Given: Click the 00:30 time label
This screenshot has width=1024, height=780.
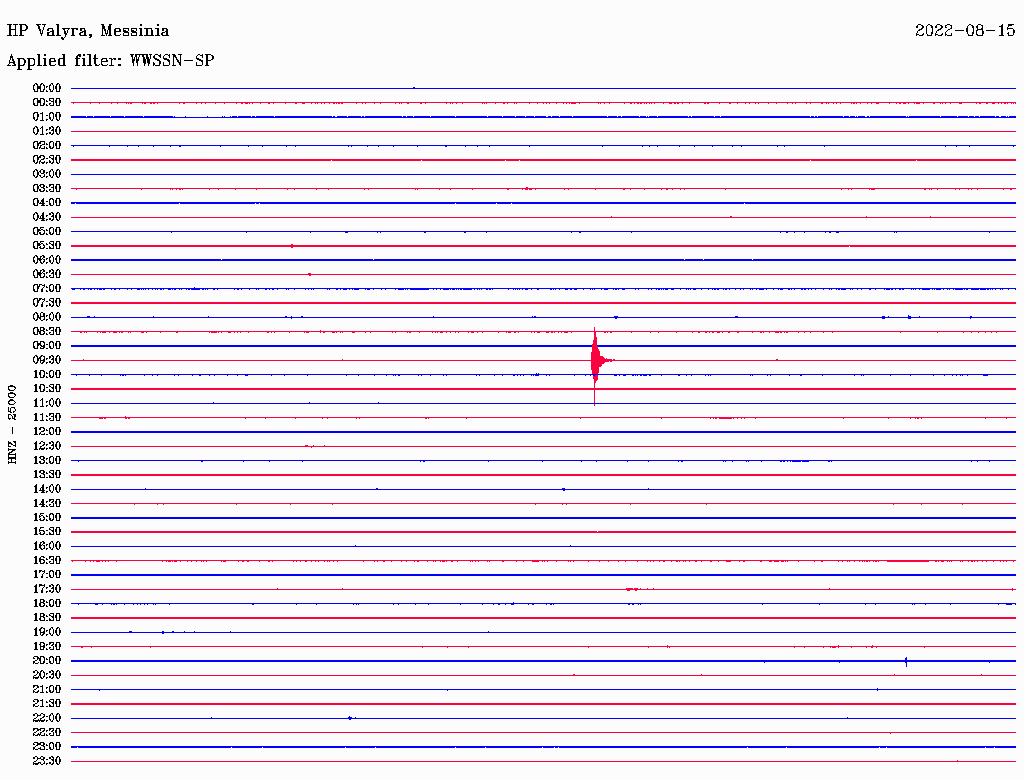Looking at the screenshot, I should tap(46, 103).
